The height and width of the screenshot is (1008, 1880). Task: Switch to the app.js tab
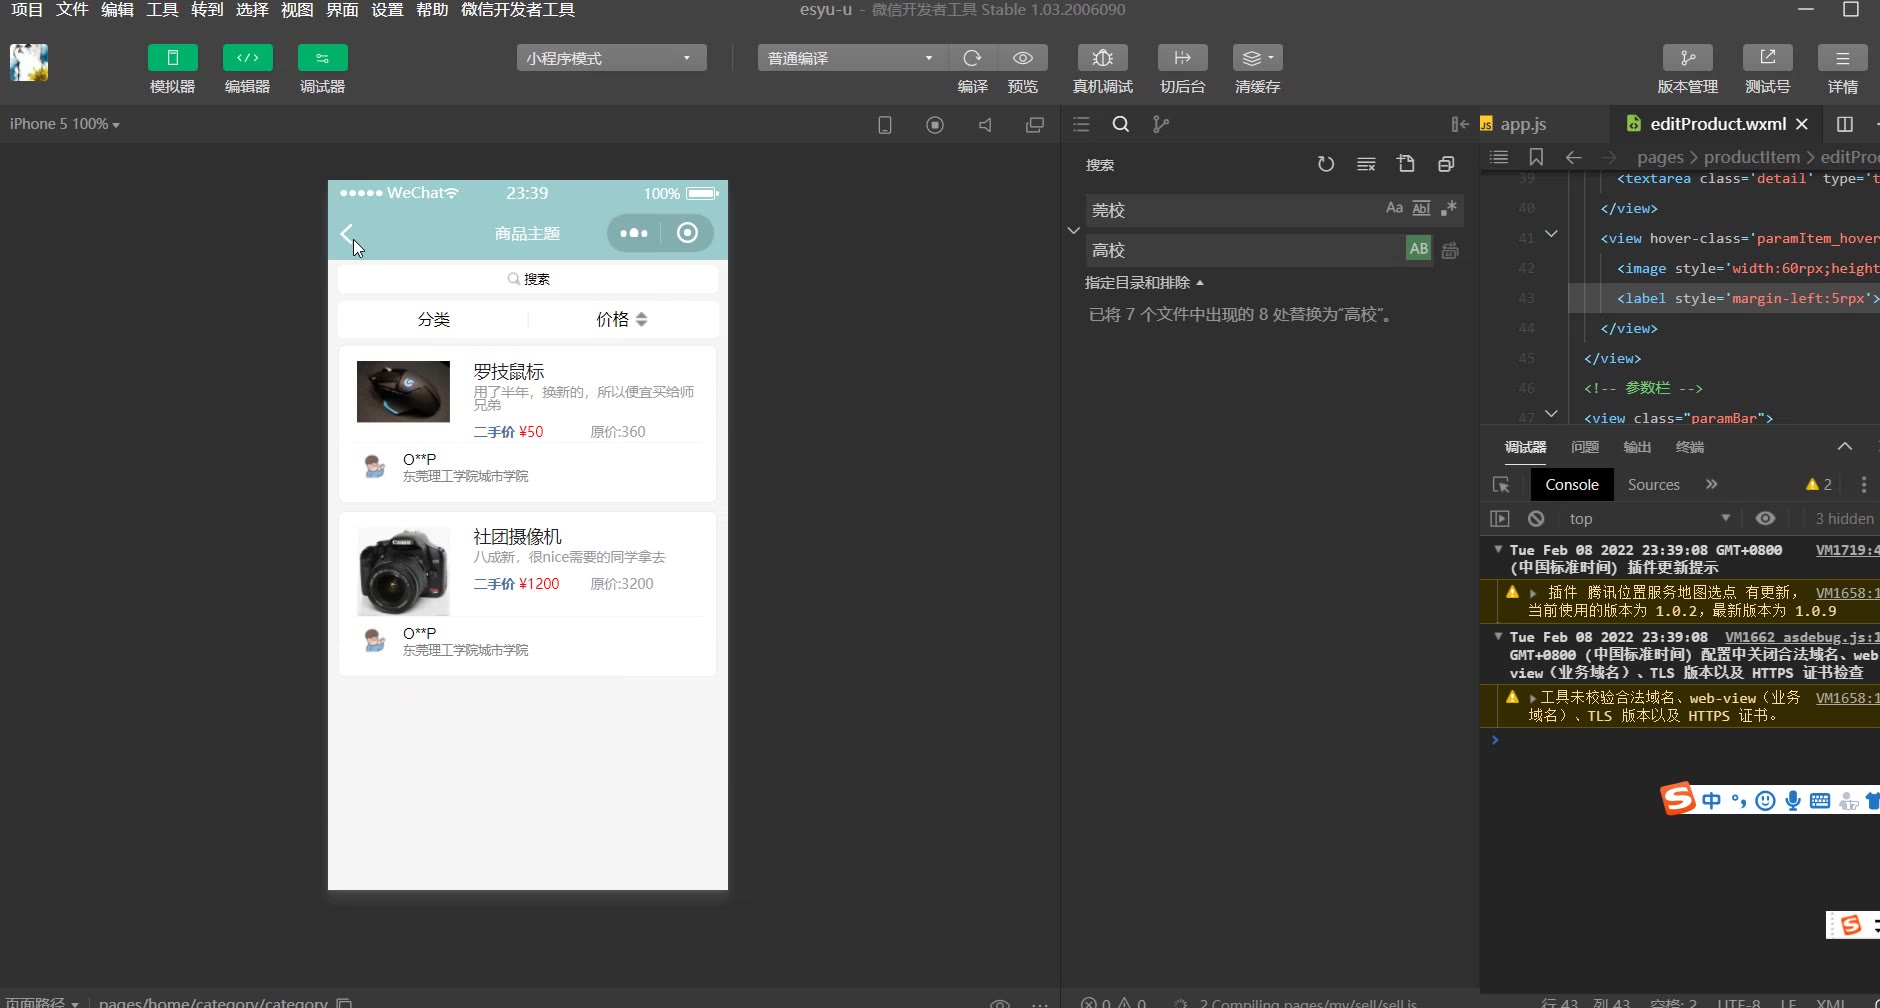pyautogui.click(x=1523, y=124)
